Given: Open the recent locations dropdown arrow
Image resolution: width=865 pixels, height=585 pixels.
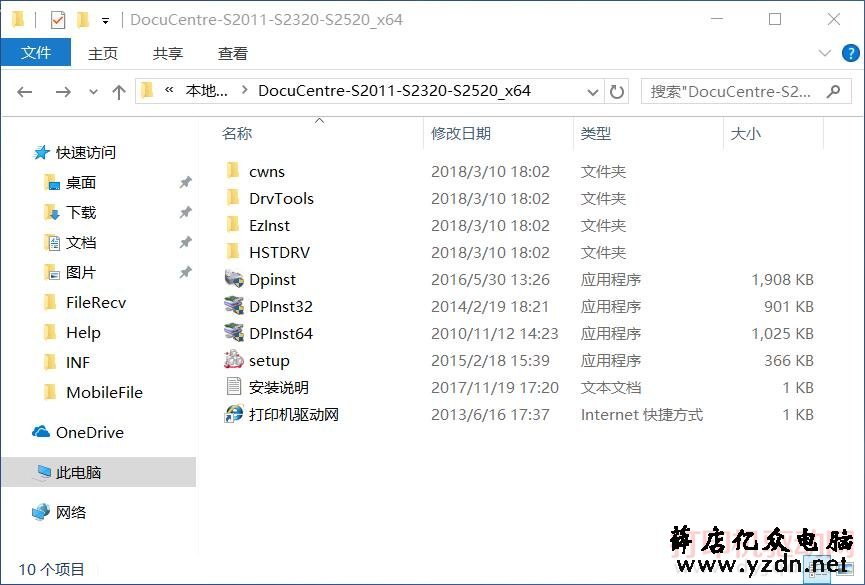Looking at the screenshot, I should tap(93, 92).
